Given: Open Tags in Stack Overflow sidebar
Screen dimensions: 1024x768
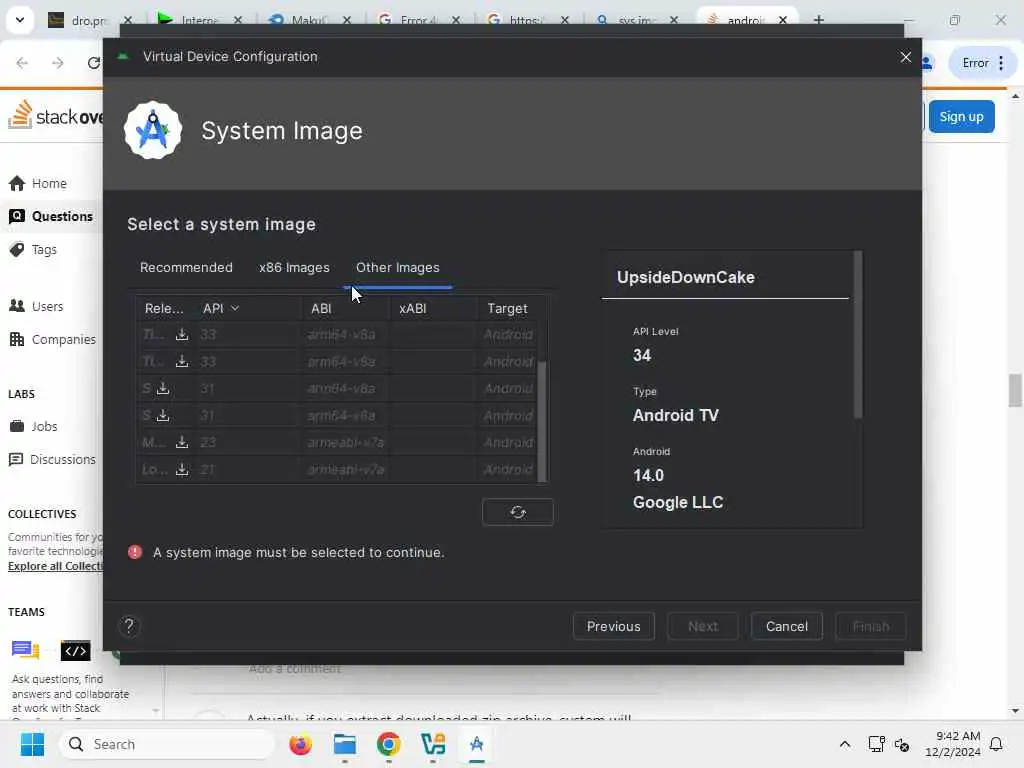Looking at the screenshot, I should 34,249.
